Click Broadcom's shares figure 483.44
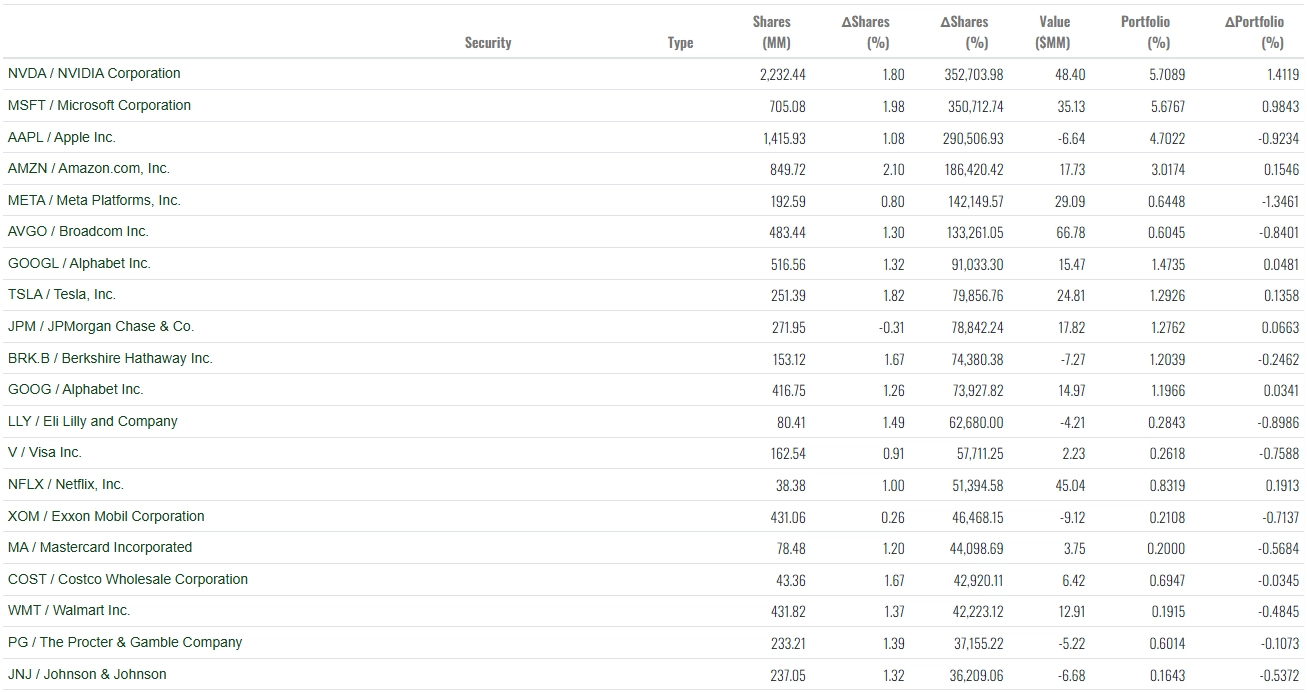1307x693 pixels. pyautogui.click(x=788, y=233)
